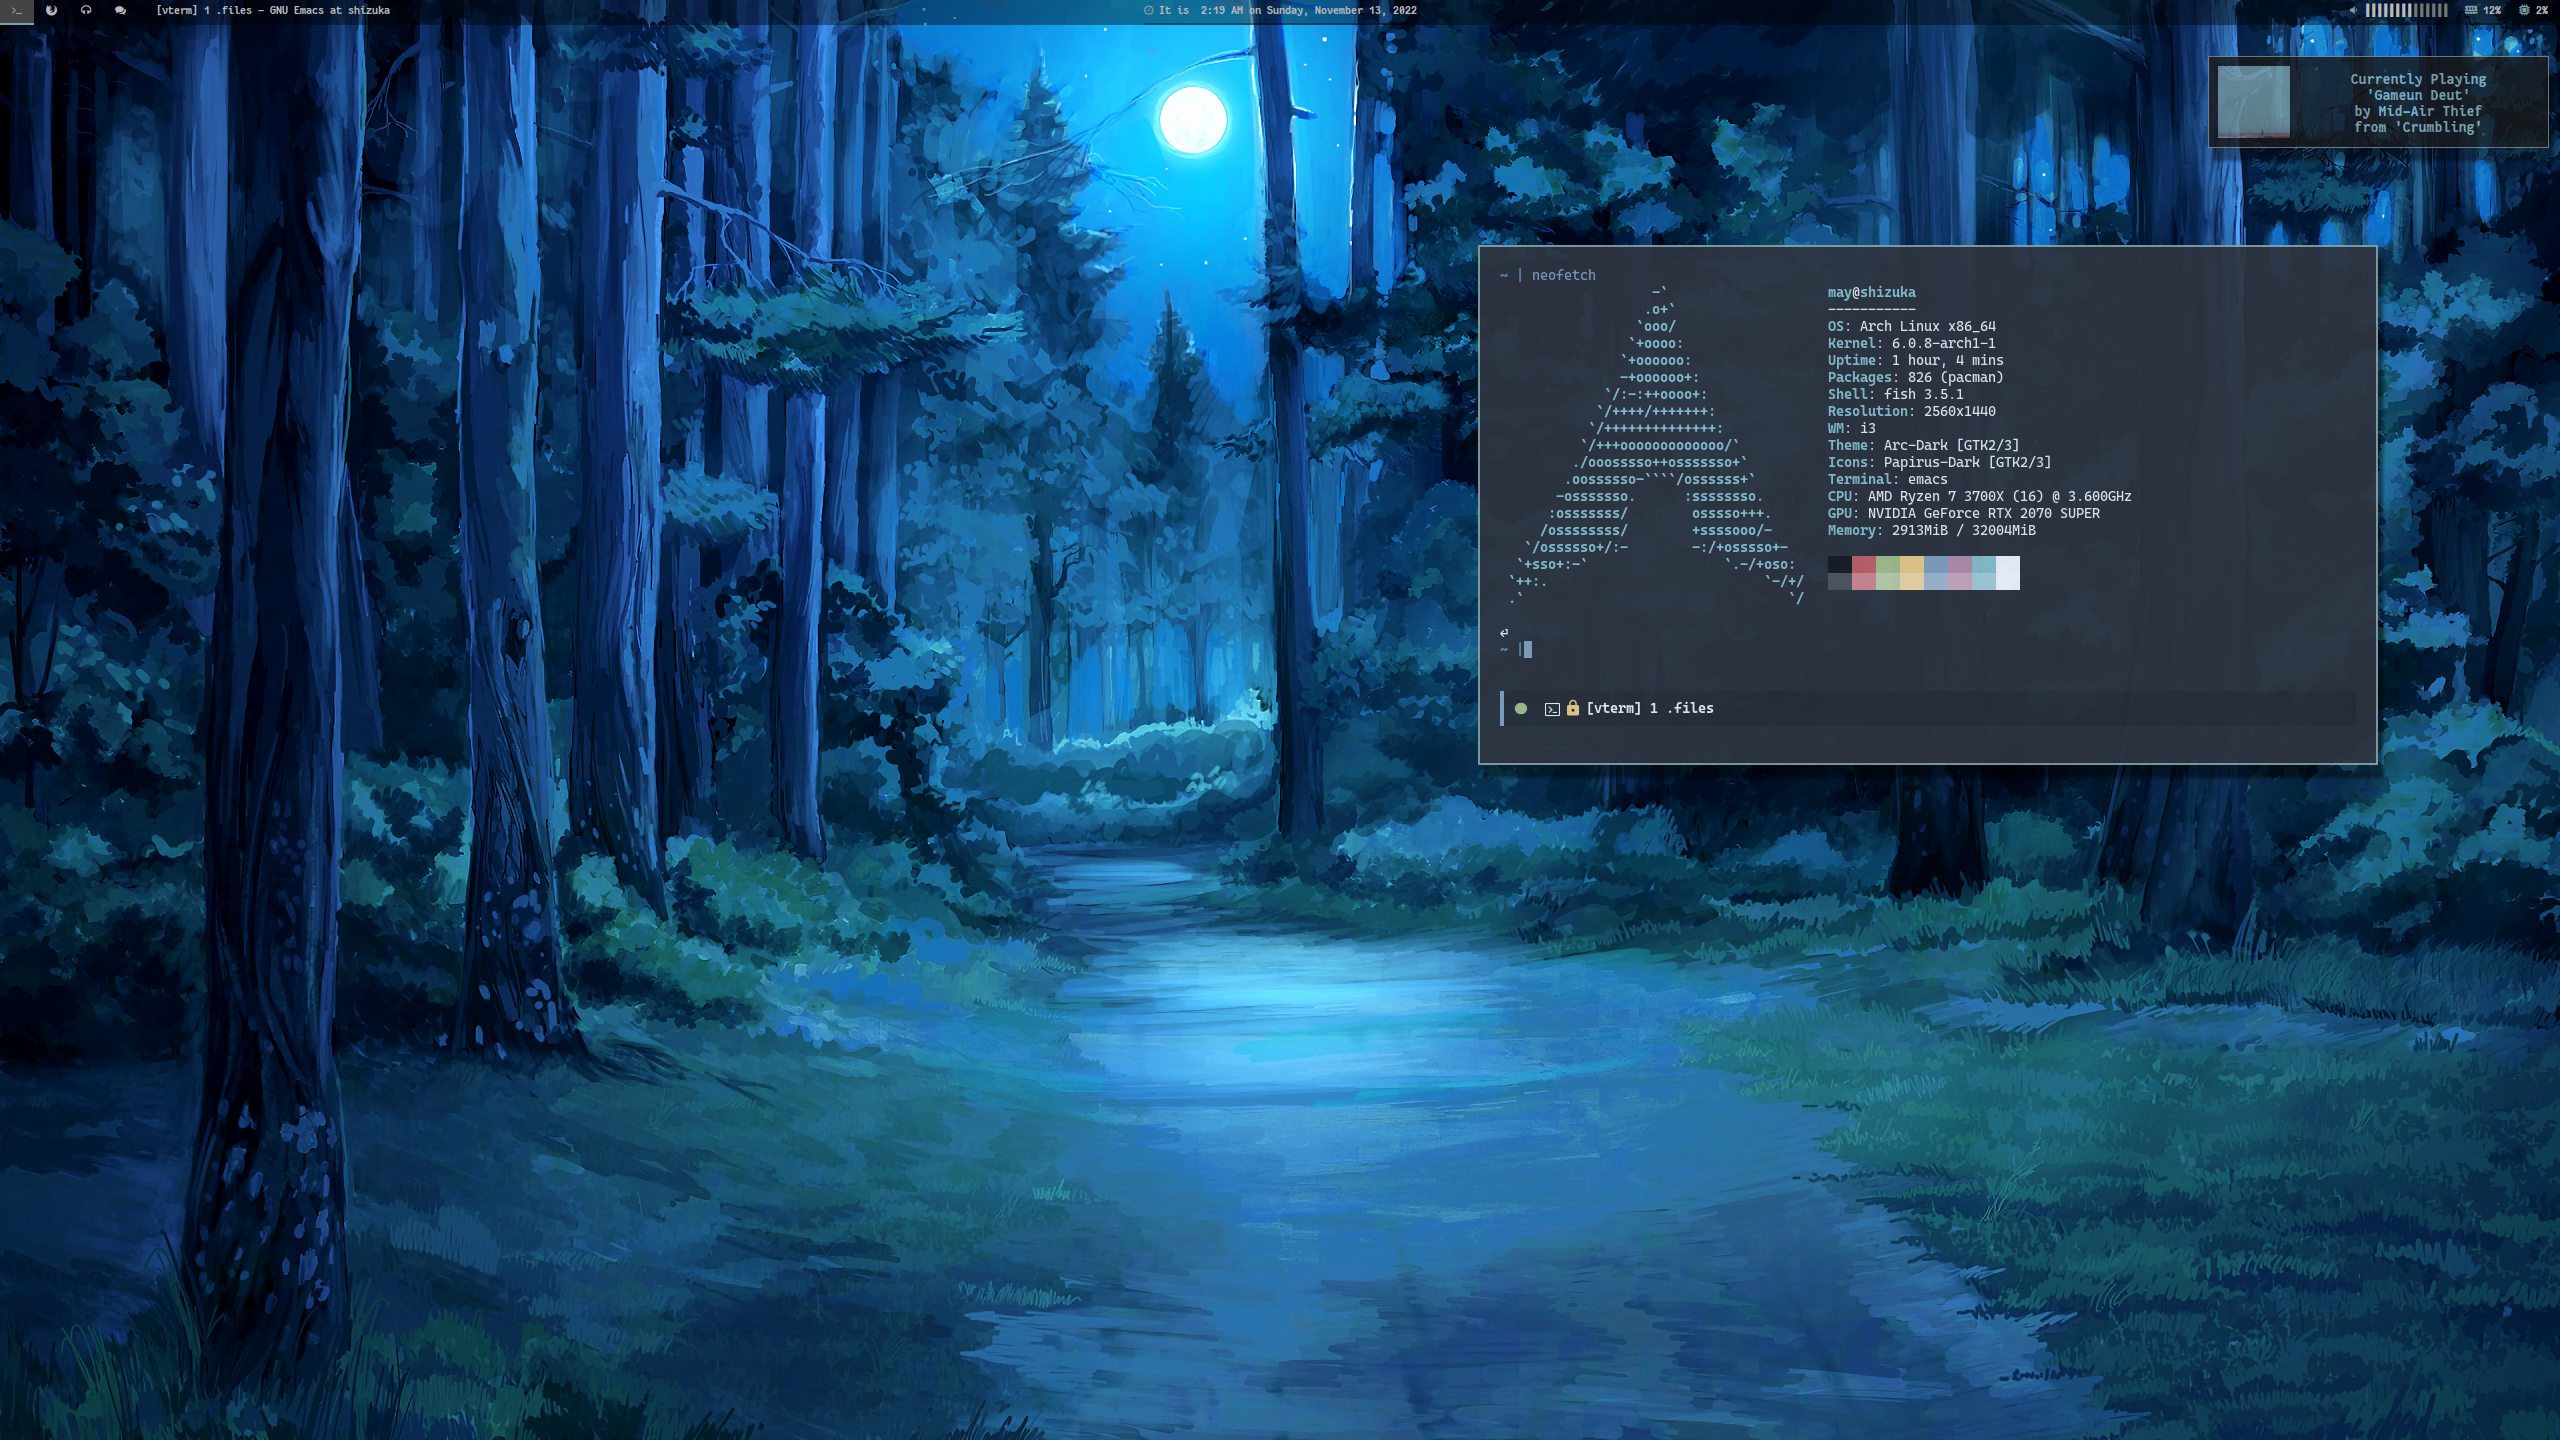This screenshot has width=2560, height=1440.
Task: Click the RAM memory usage icon
Action: point(2470,10)
